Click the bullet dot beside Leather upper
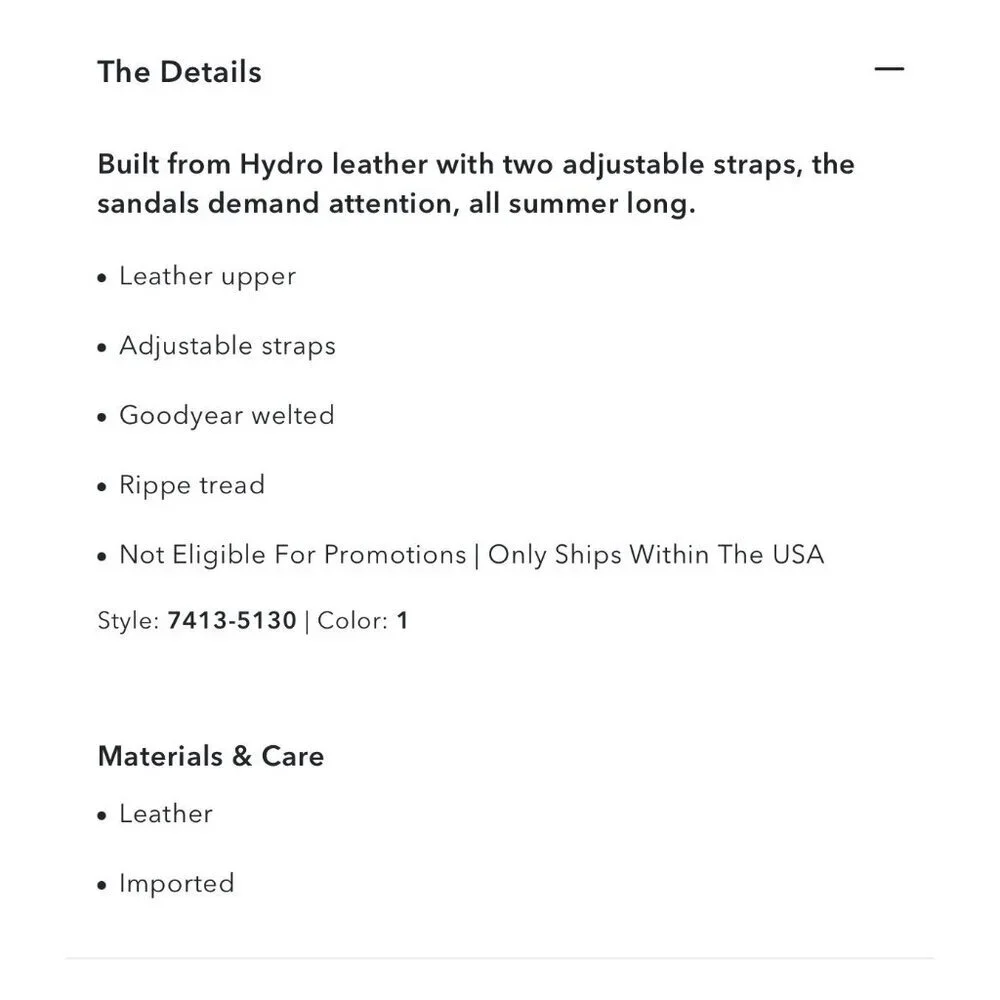The height and width of the screenshot is (1000, 1000). click(x=102, y=279)
